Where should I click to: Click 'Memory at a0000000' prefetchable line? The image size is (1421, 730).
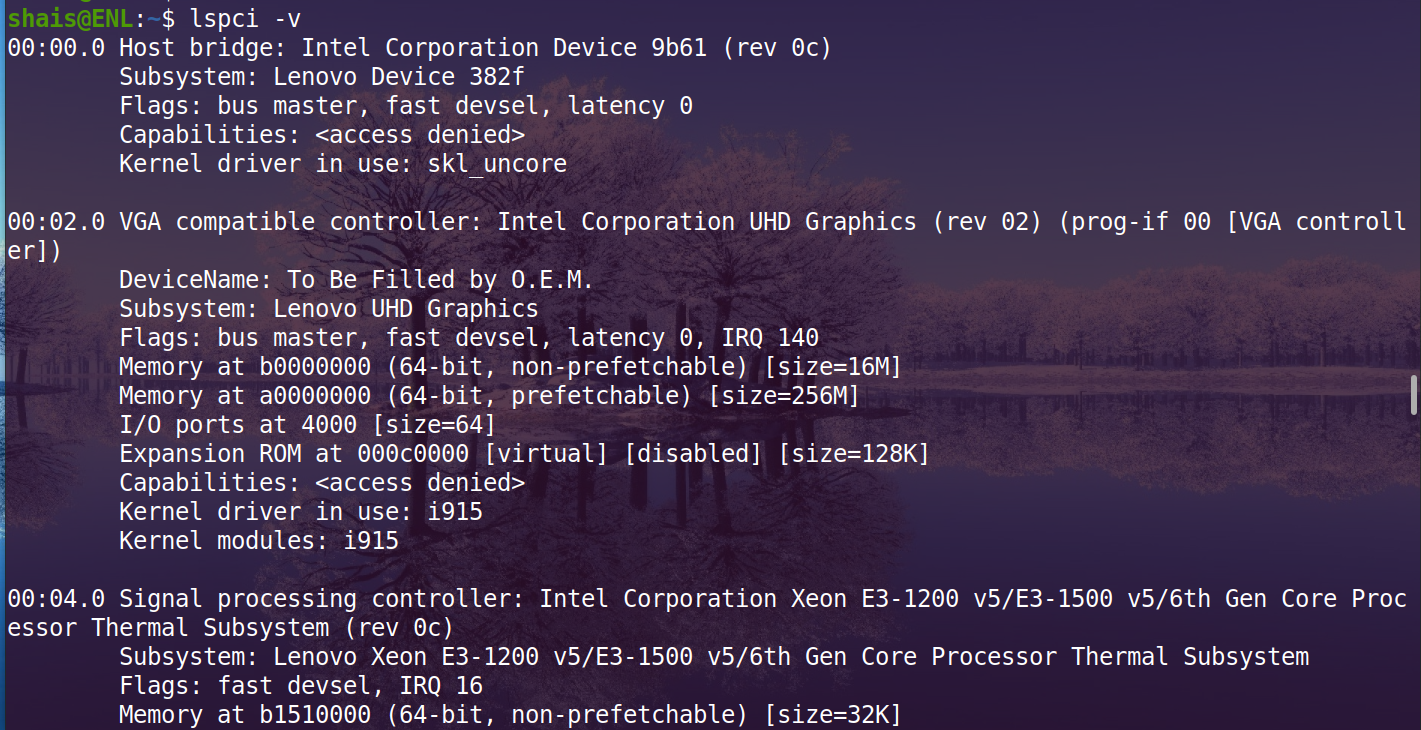tap(489, 396)
